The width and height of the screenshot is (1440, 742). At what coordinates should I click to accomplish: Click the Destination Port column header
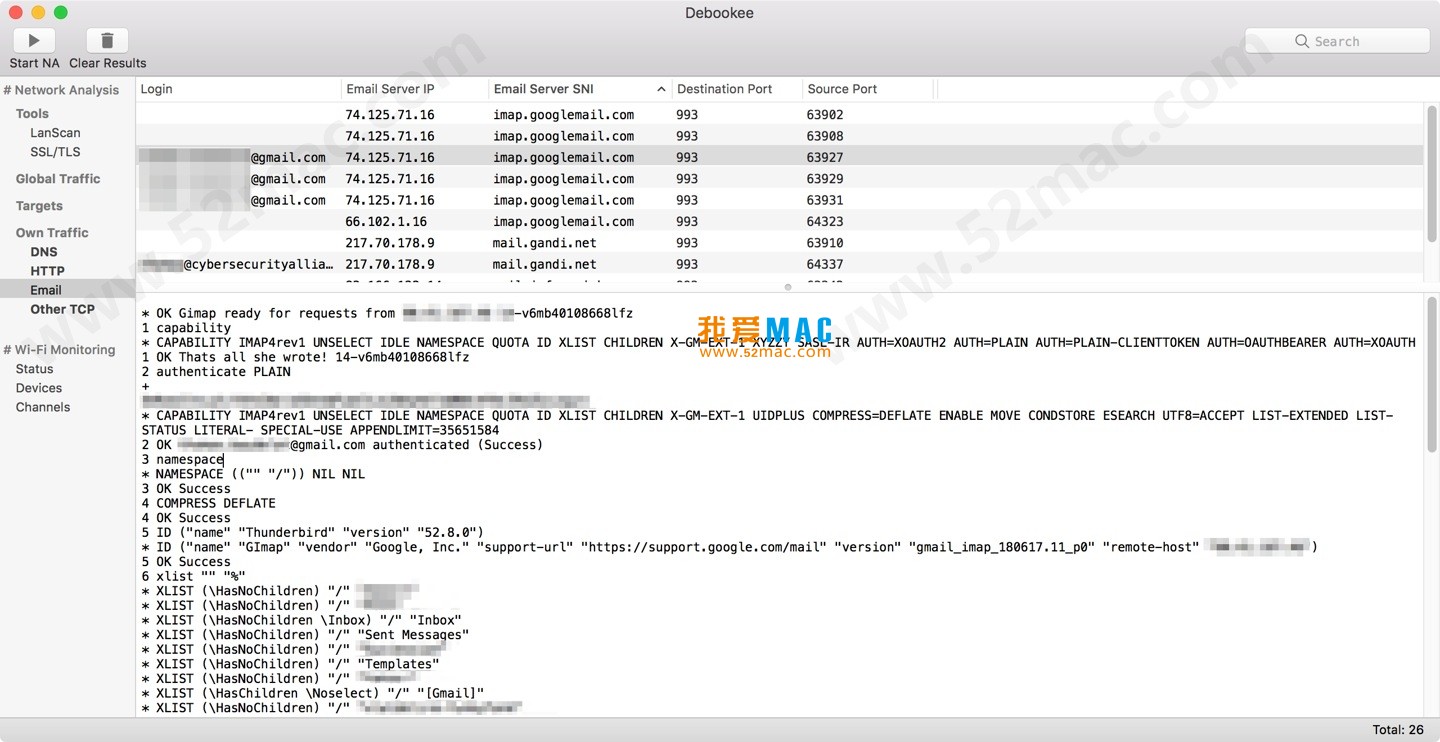[725, 89]
